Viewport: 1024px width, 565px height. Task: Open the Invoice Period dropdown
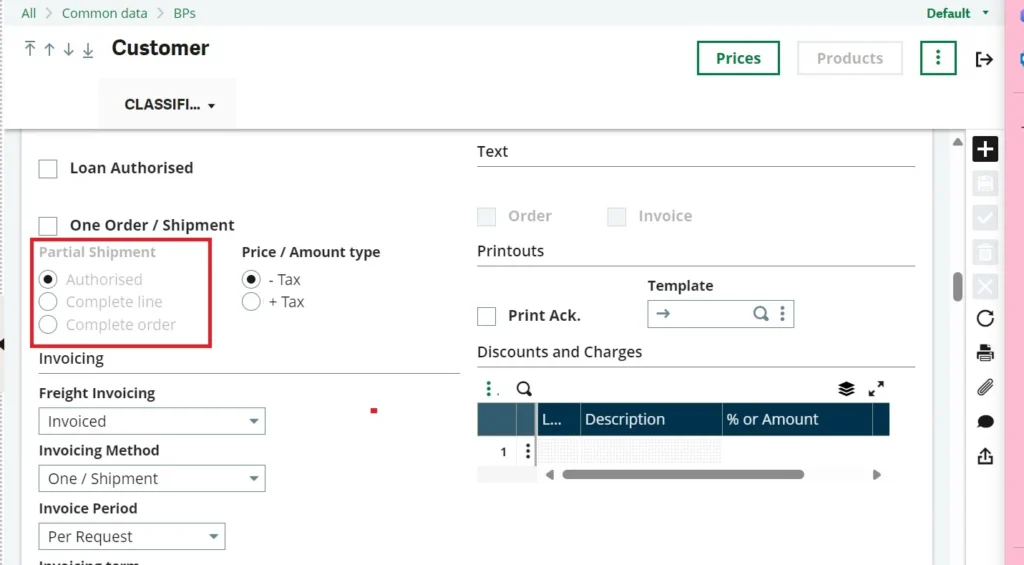coord(132,536)
